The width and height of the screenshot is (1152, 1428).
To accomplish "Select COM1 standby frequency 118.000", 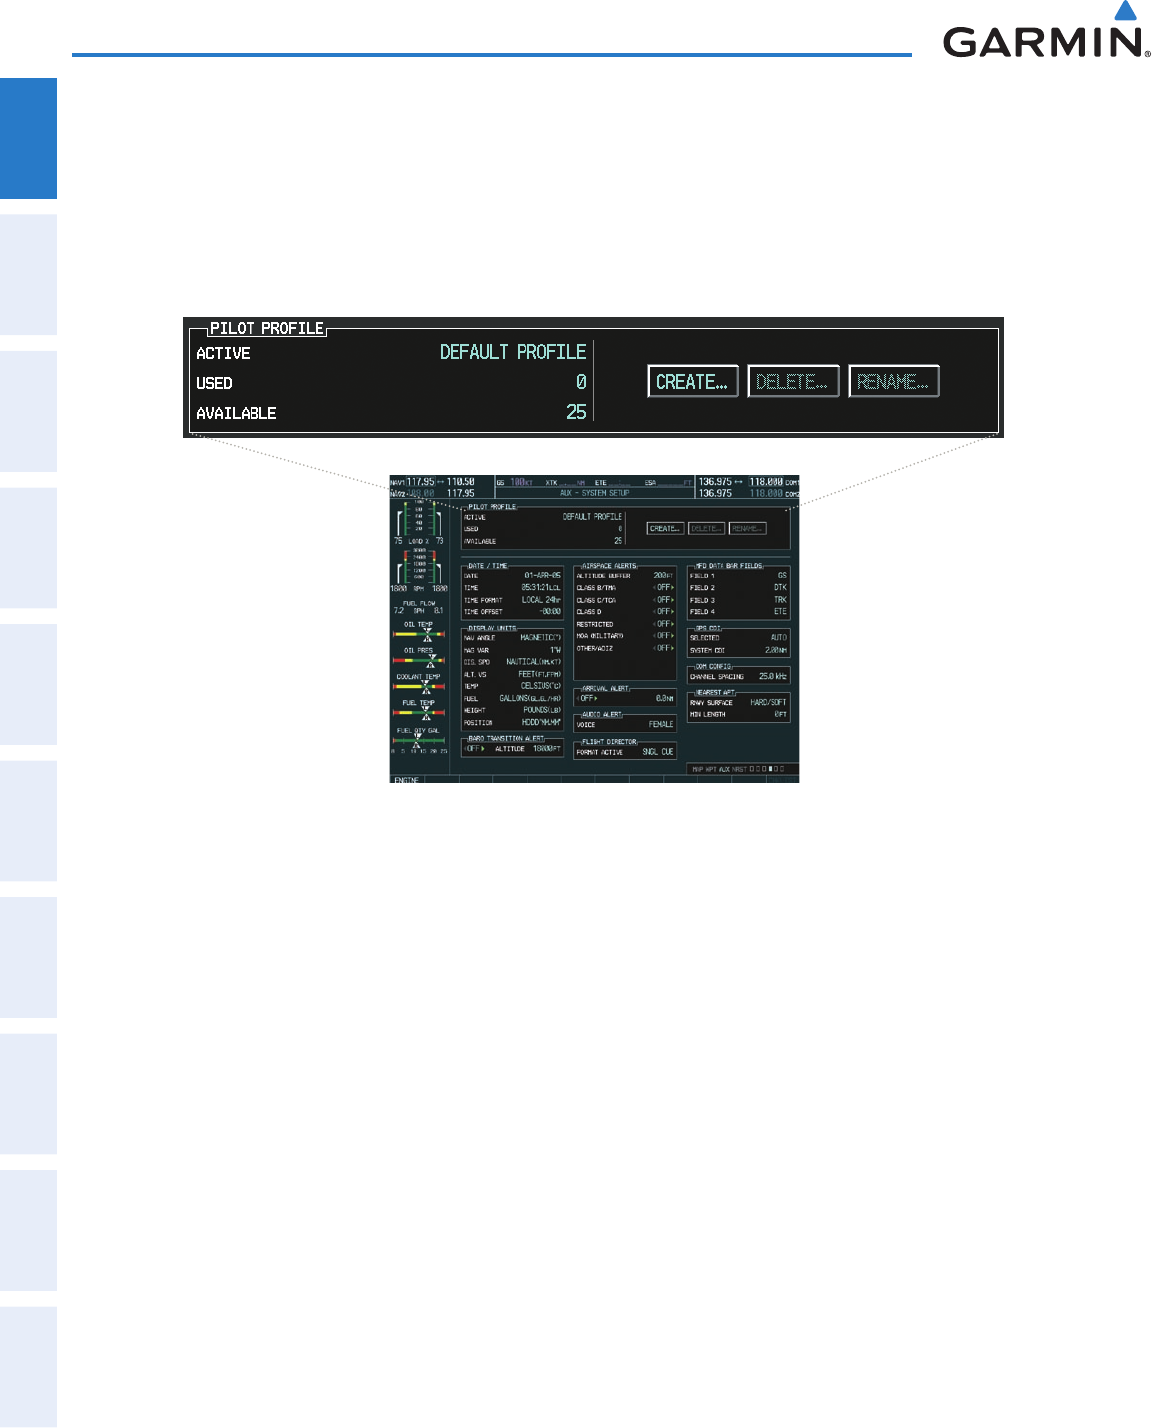I will 767,482.
